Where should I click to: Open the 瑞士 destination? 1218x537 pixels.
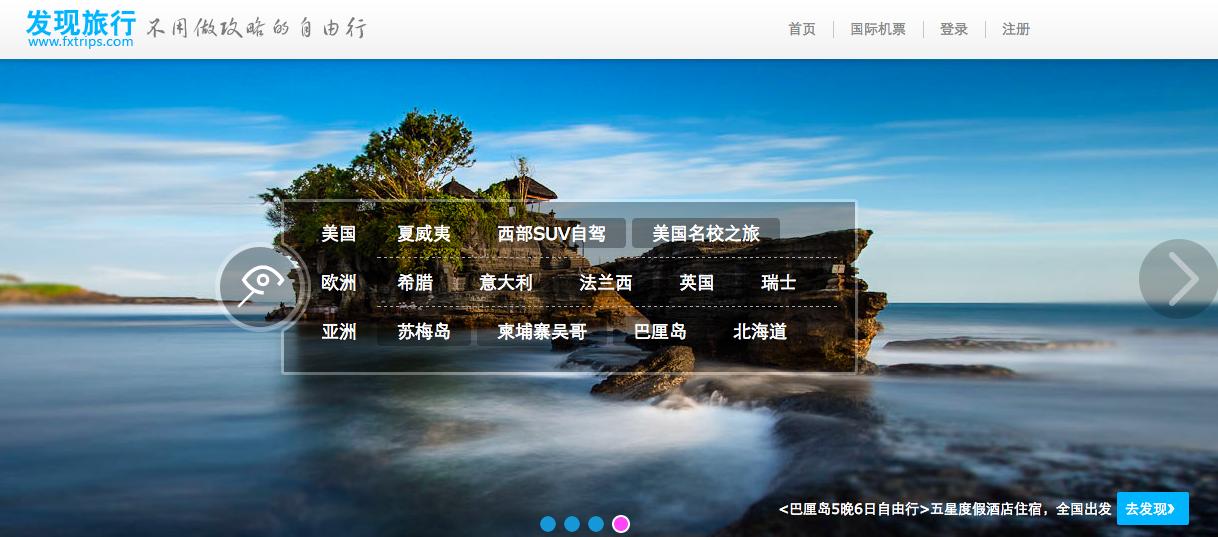(779, 283)
